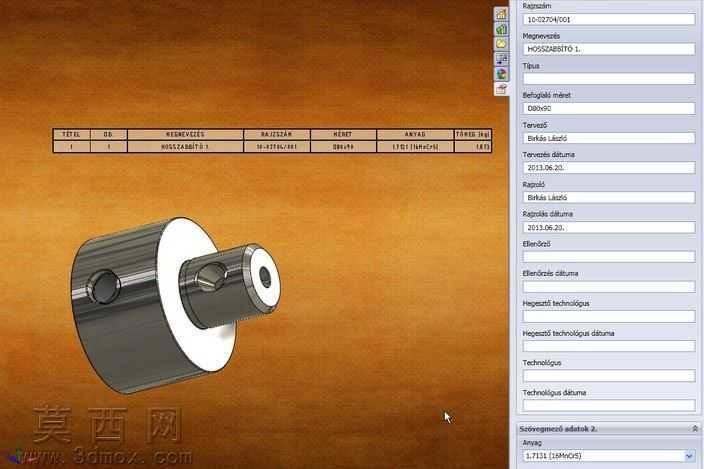Click the Rajzszám field with 10-02704/001
Screen dimensions: 704x469
click(609, 19)
